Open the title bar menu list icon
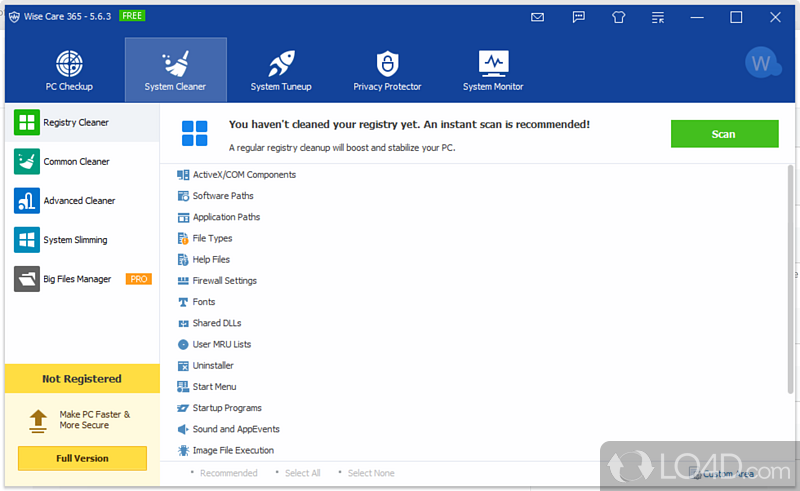This screenshot has width=800, height=491. pyautogui.click(x=657, y=17)
